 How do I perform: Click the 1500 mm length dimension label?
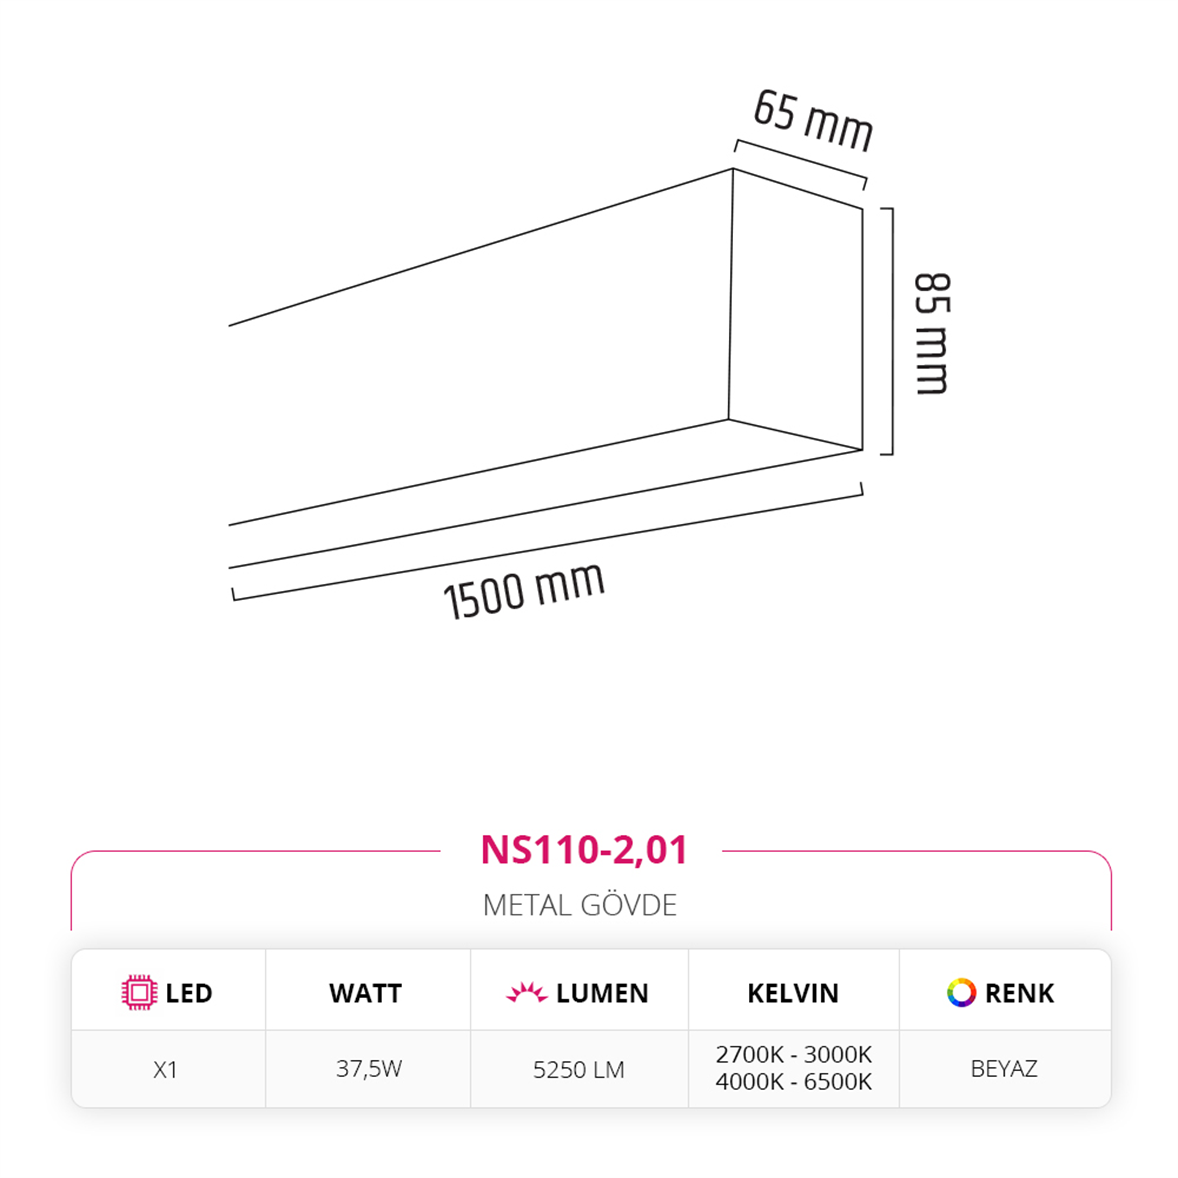(524, 590)
